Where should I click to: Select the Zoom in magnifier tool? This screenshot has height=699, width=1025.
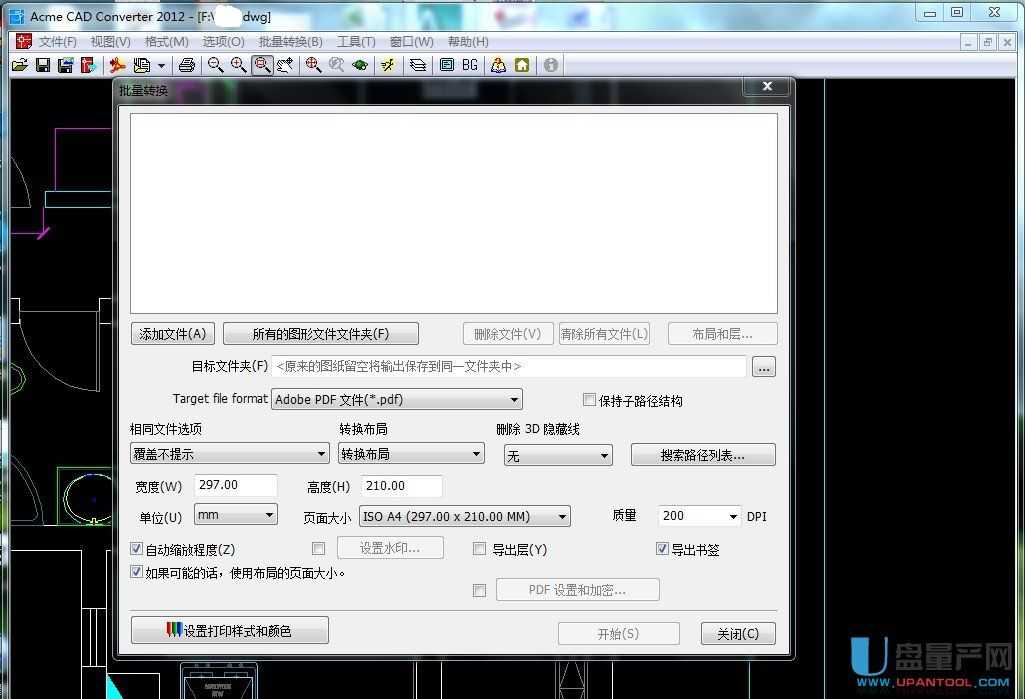[239, 65]
